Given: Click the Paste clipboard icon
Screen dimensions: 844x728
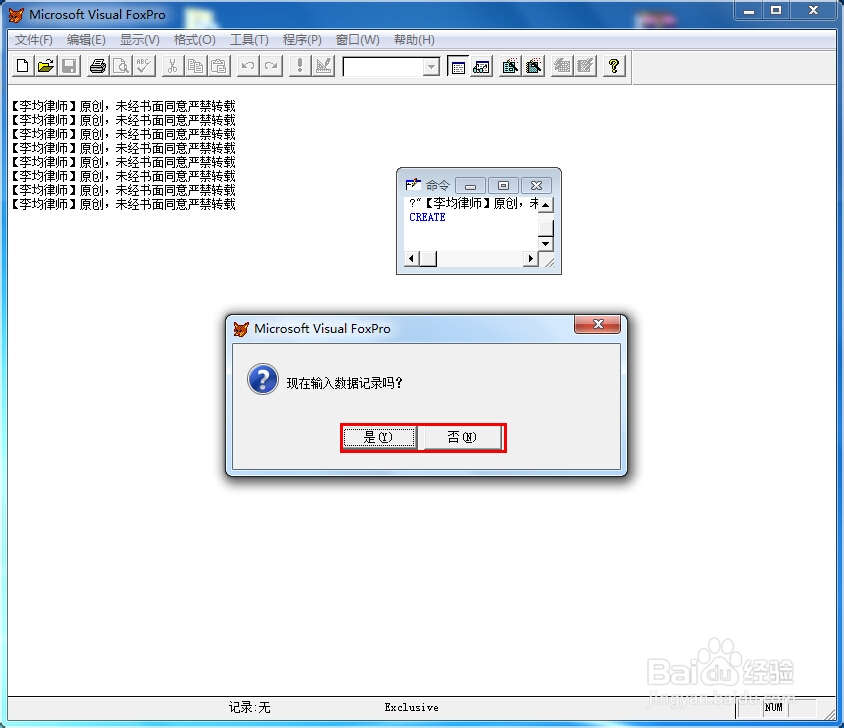Looking at the screenshot, I should pos(219,66).
